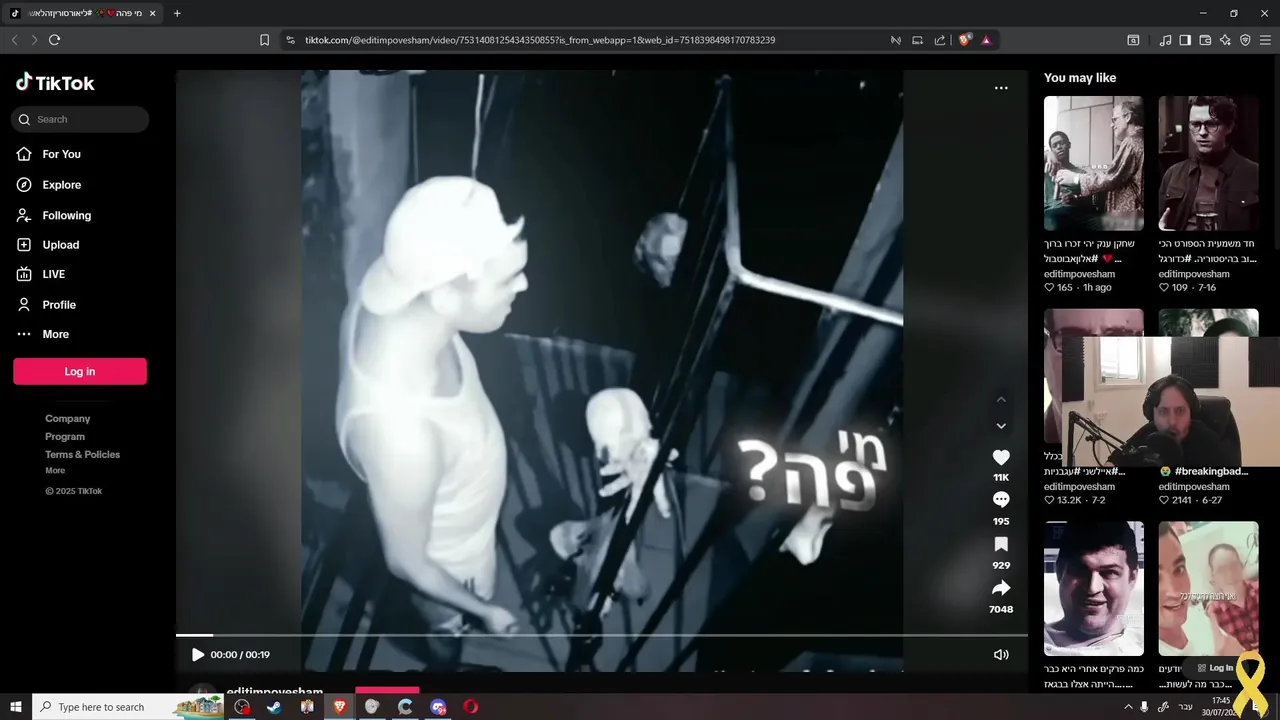The width and height of the screenshot is (1280, 720).
Task: Open the music playlist icon in toolbar
Action: pyautogui.click(x=1165, y=40)
